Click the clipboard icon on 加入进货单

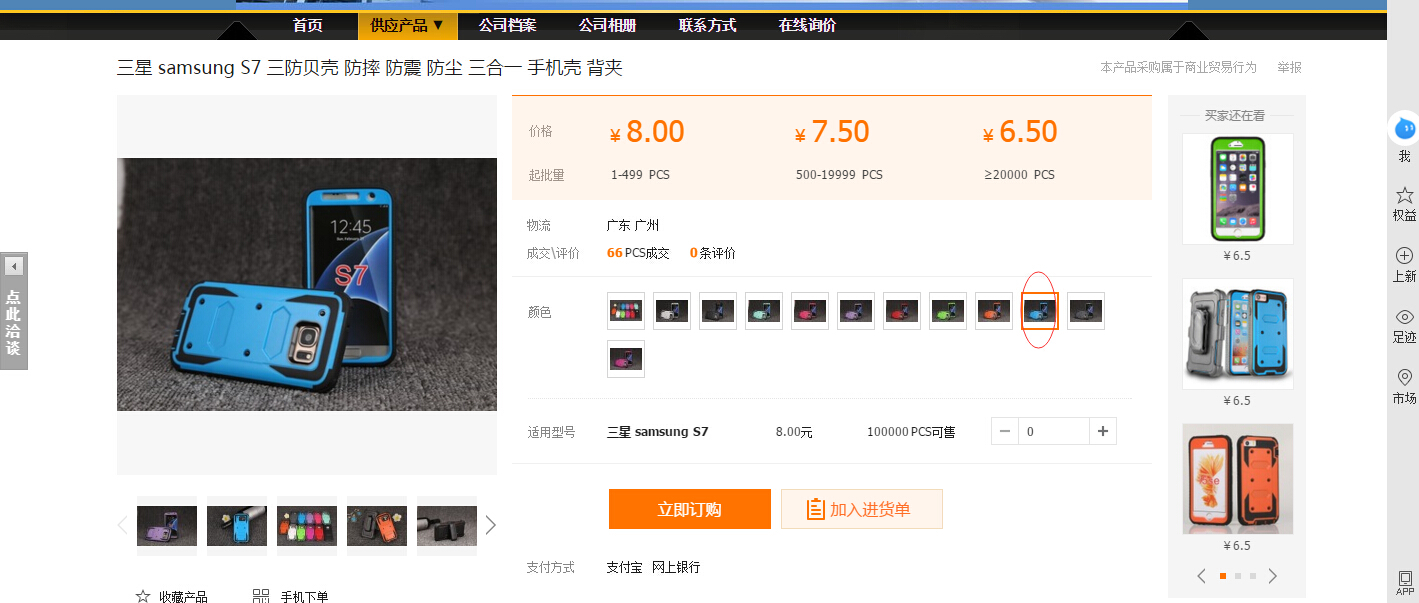click(x=816, y=509)
